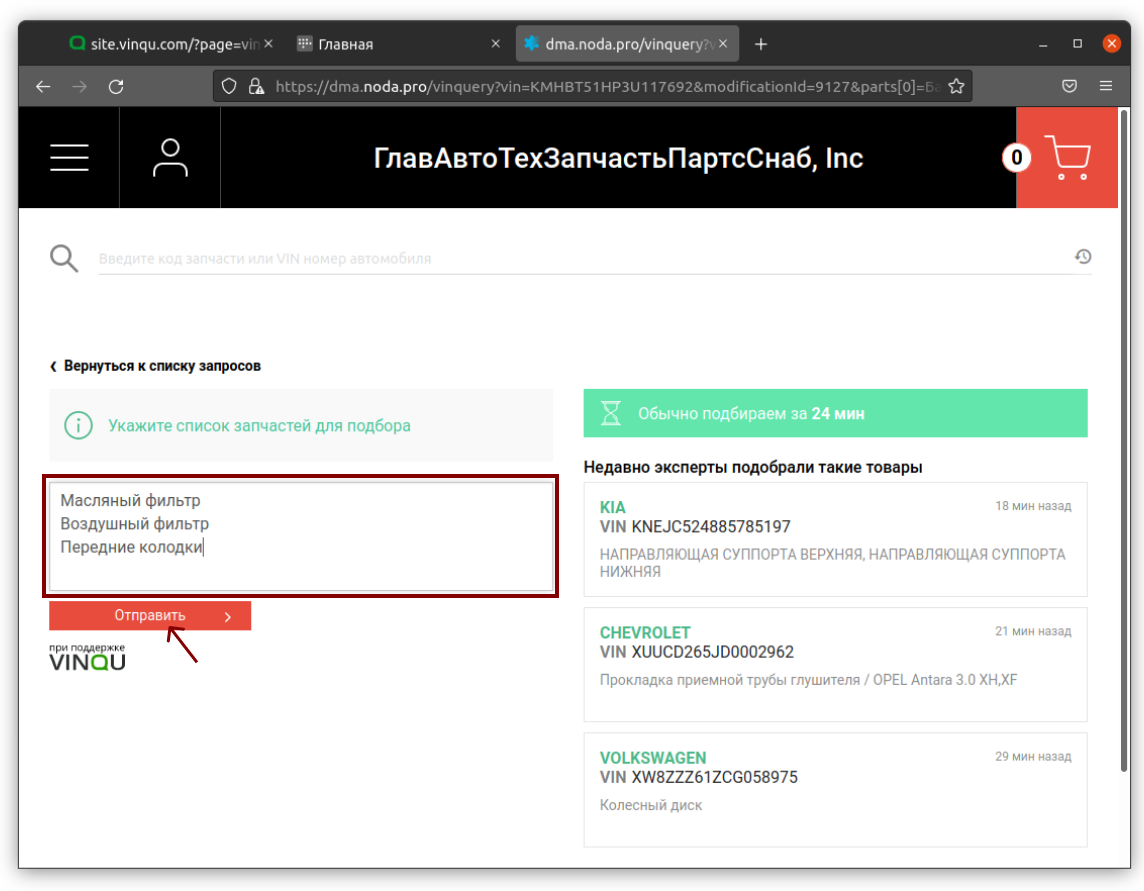This screenshot has width=1144, height=891.
Task: Click the Pocket save icon
Action: point(1069,86)
